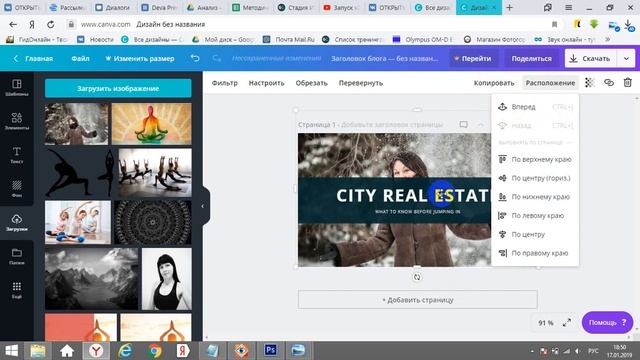640x360 pixels.
Task: Choose По левому краю alignment
Action: tap(535, 216)
